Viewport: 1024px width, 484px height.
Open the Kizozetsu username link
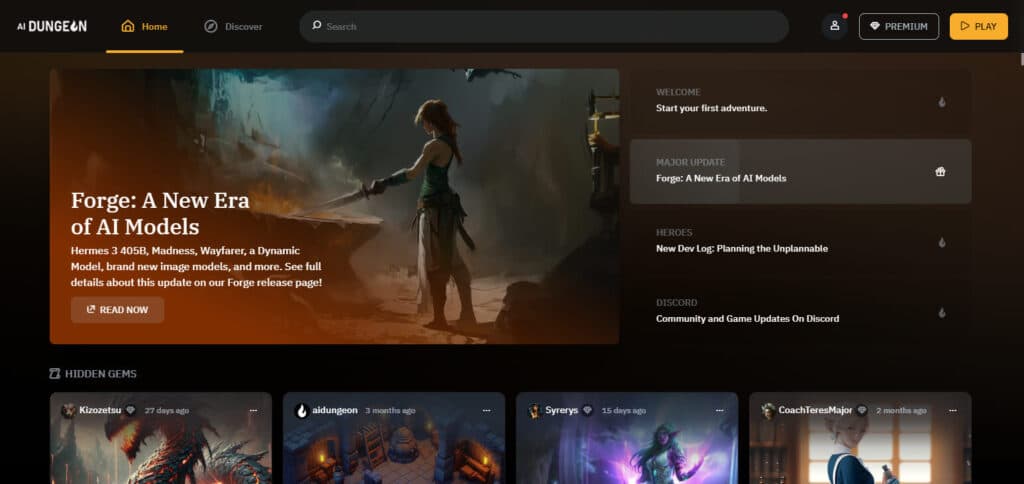(x=100, y=410)
